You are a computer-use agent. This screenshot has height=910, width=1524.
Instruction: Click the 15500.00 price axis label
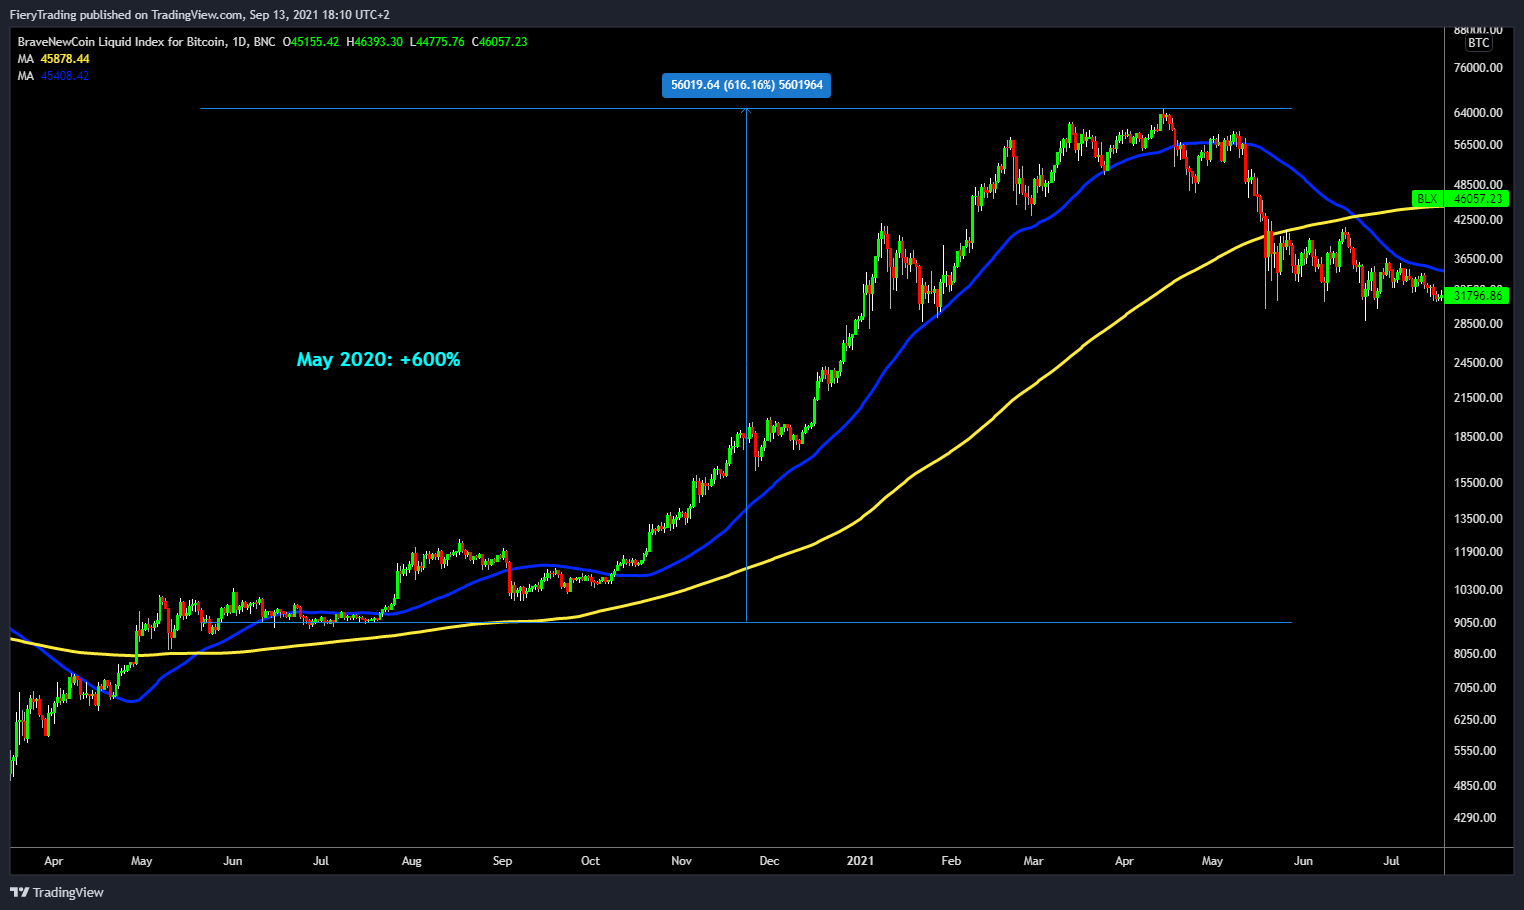pos(1478,483)
